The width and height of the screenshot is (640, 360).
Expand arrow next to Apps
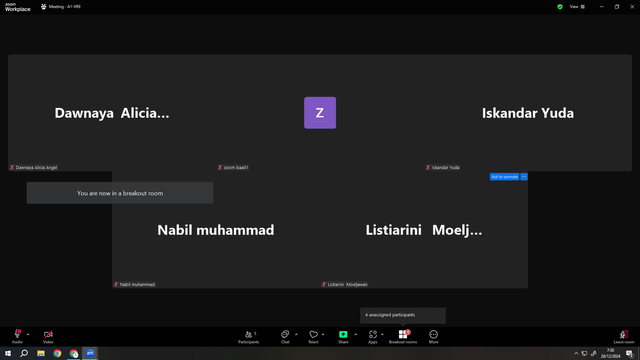[382, 334]
